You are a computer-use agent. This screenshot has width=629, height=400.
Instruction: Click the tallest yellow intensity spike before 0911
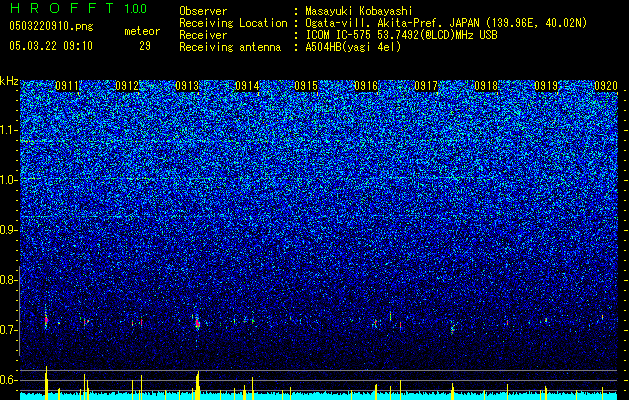click(x=46, y=383)
